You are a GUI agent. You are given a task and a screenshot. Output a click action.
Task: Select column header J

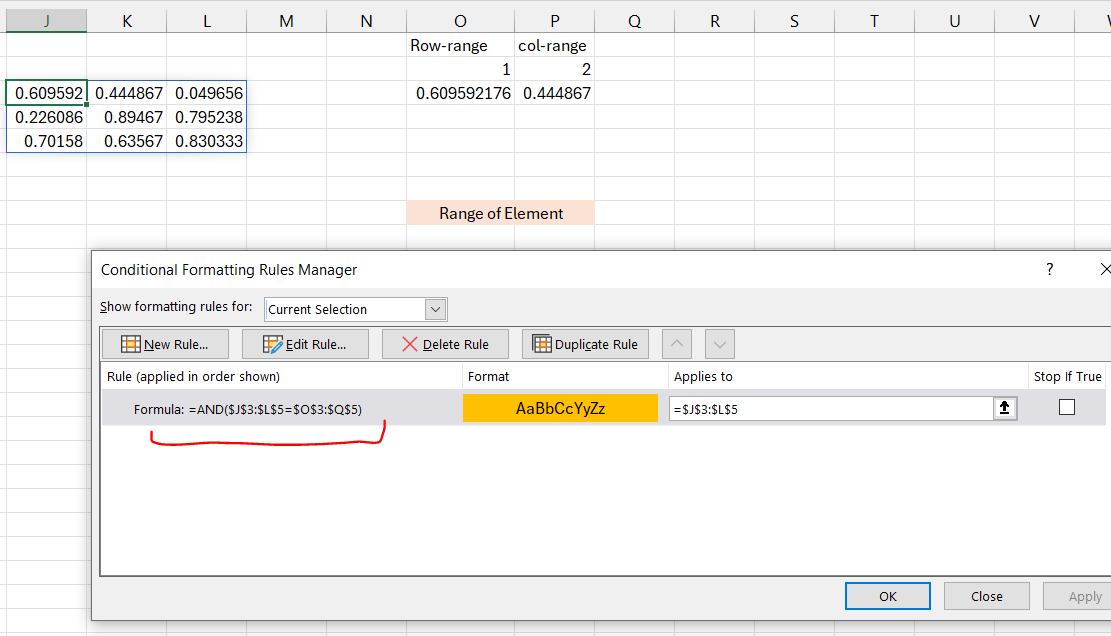pyautogui.click(x=46, y=20)
